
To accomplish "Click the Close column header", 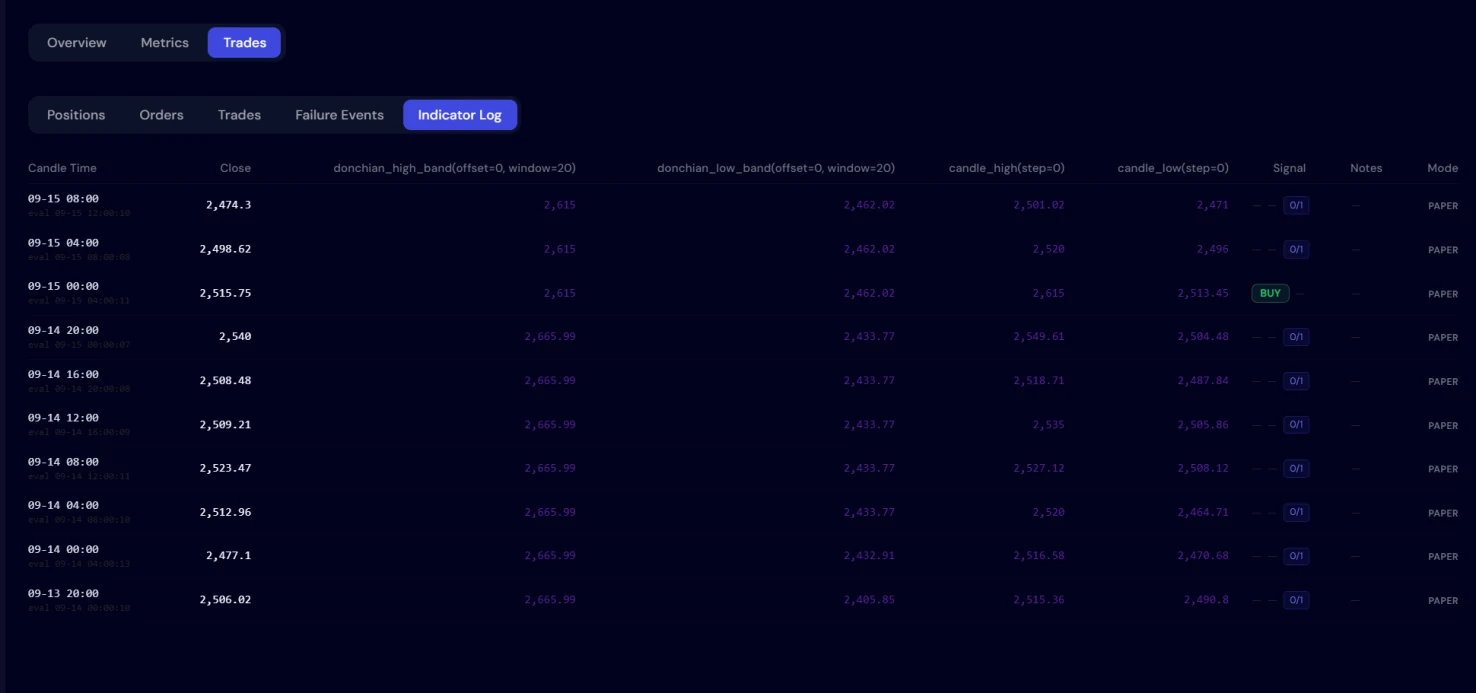I will click(x=235, y=168).
